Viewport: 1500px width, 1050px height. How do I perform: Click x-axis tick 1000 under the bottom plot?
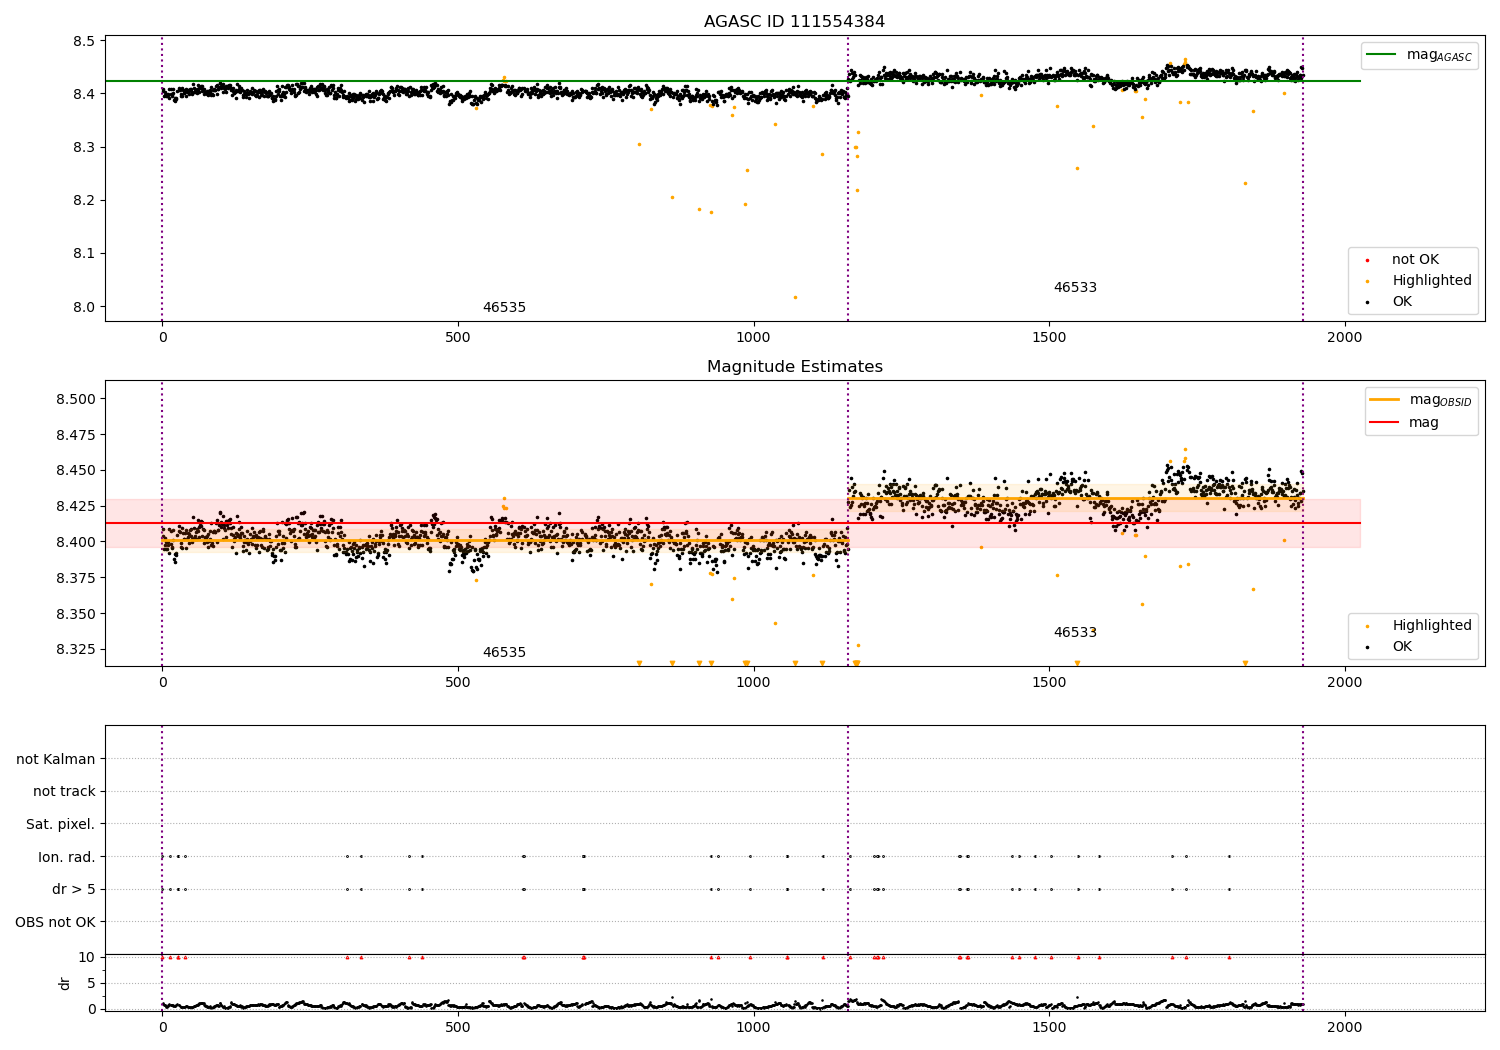coord(754,1027)
